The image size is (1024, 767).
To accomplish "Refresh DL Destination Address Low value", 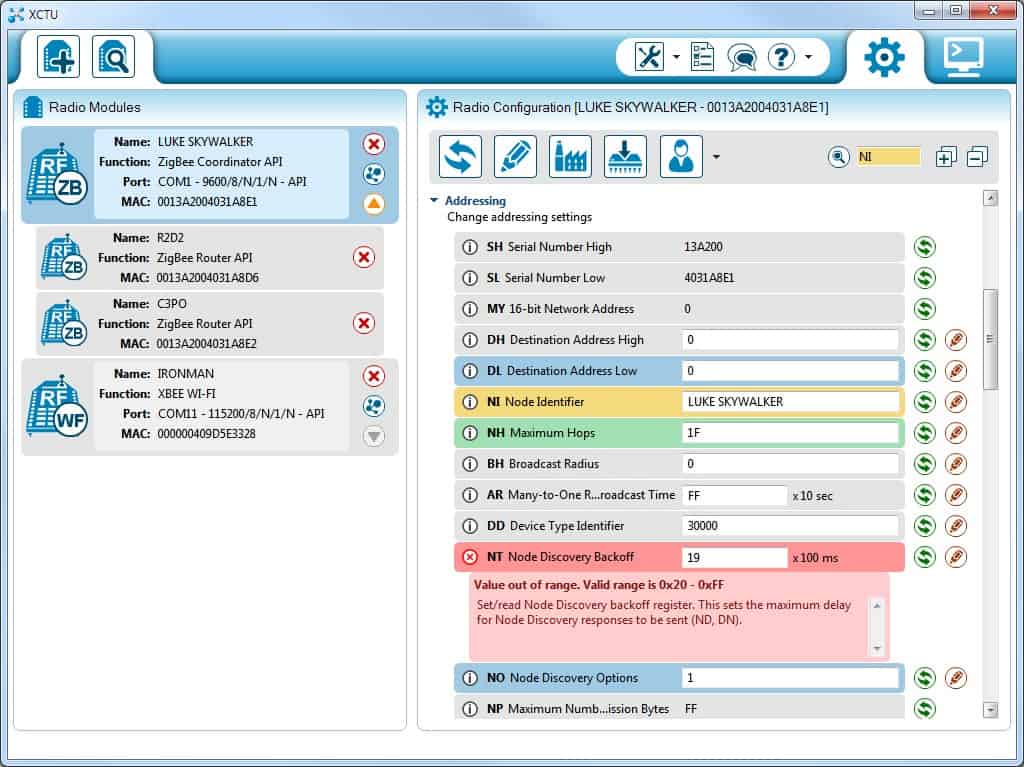I will point(925,370).
